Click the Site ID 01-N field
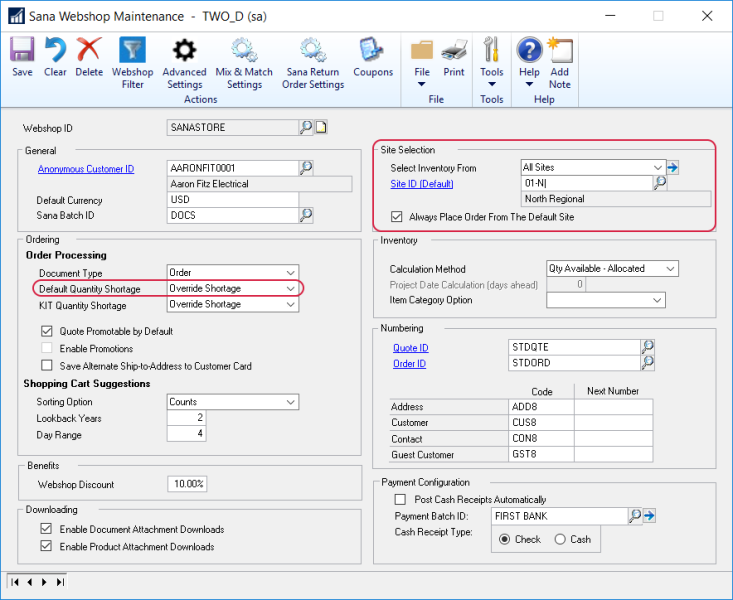 [587, 183]
